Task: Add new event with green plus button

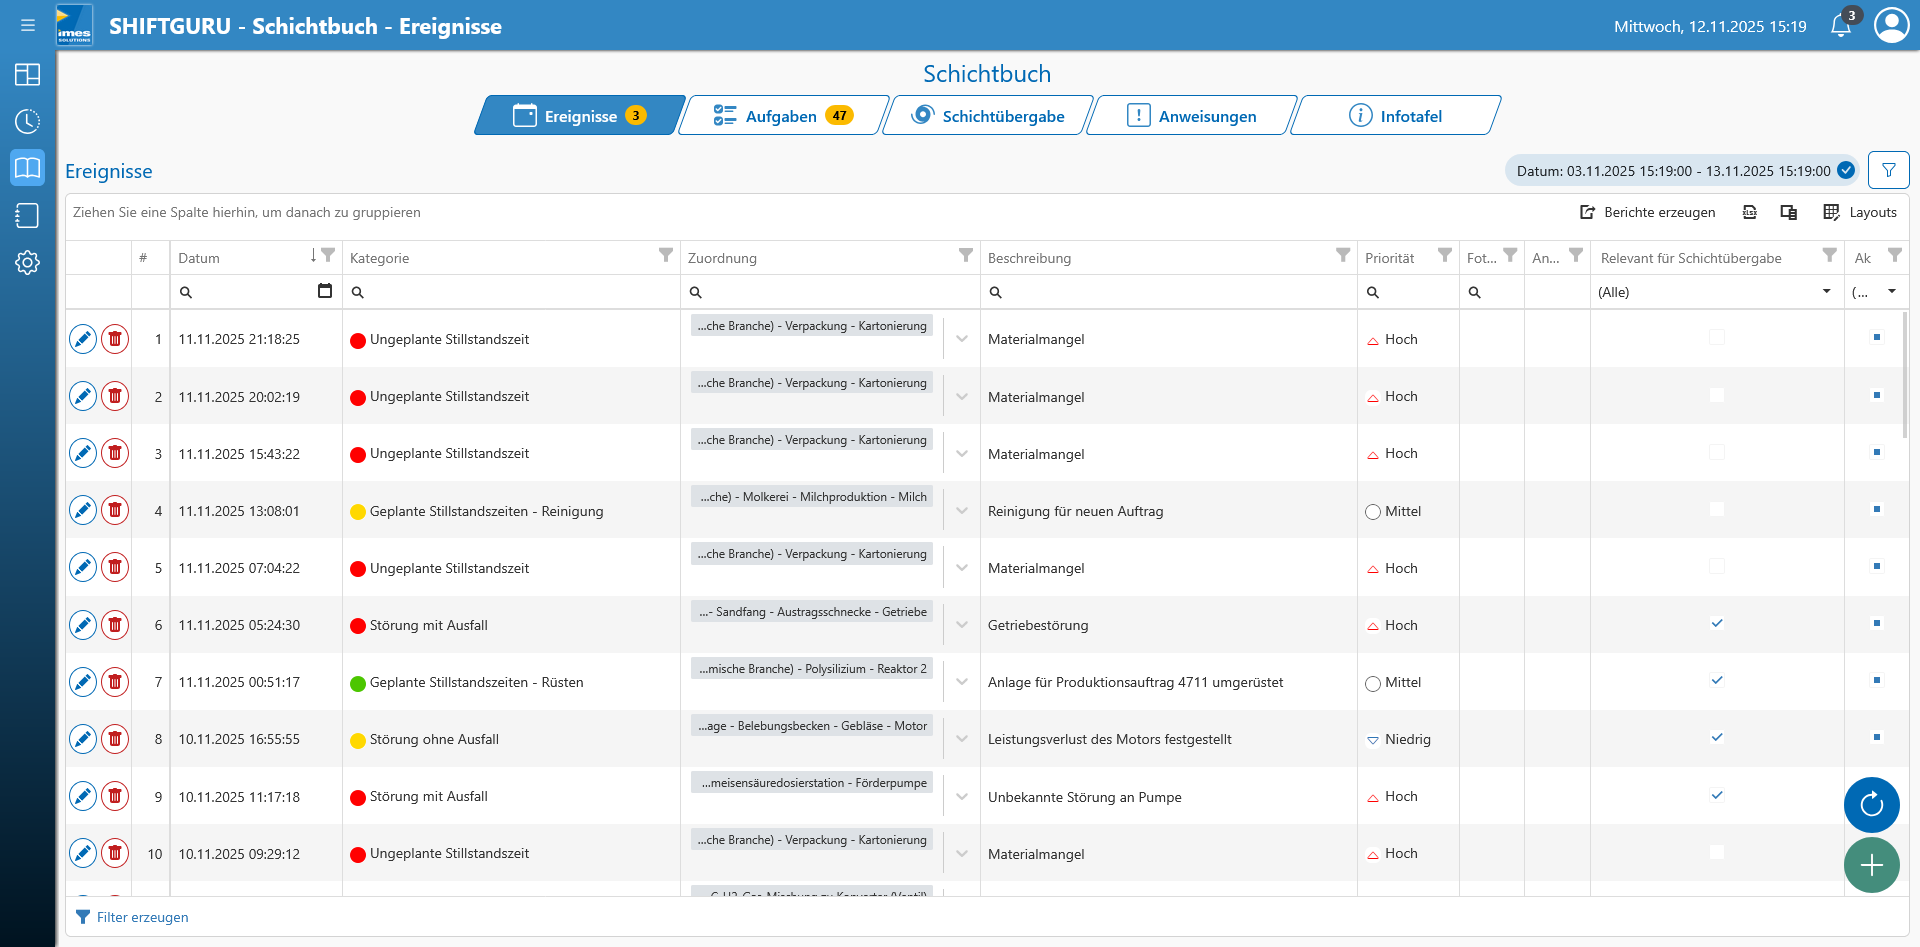Action: (1871, 865)
